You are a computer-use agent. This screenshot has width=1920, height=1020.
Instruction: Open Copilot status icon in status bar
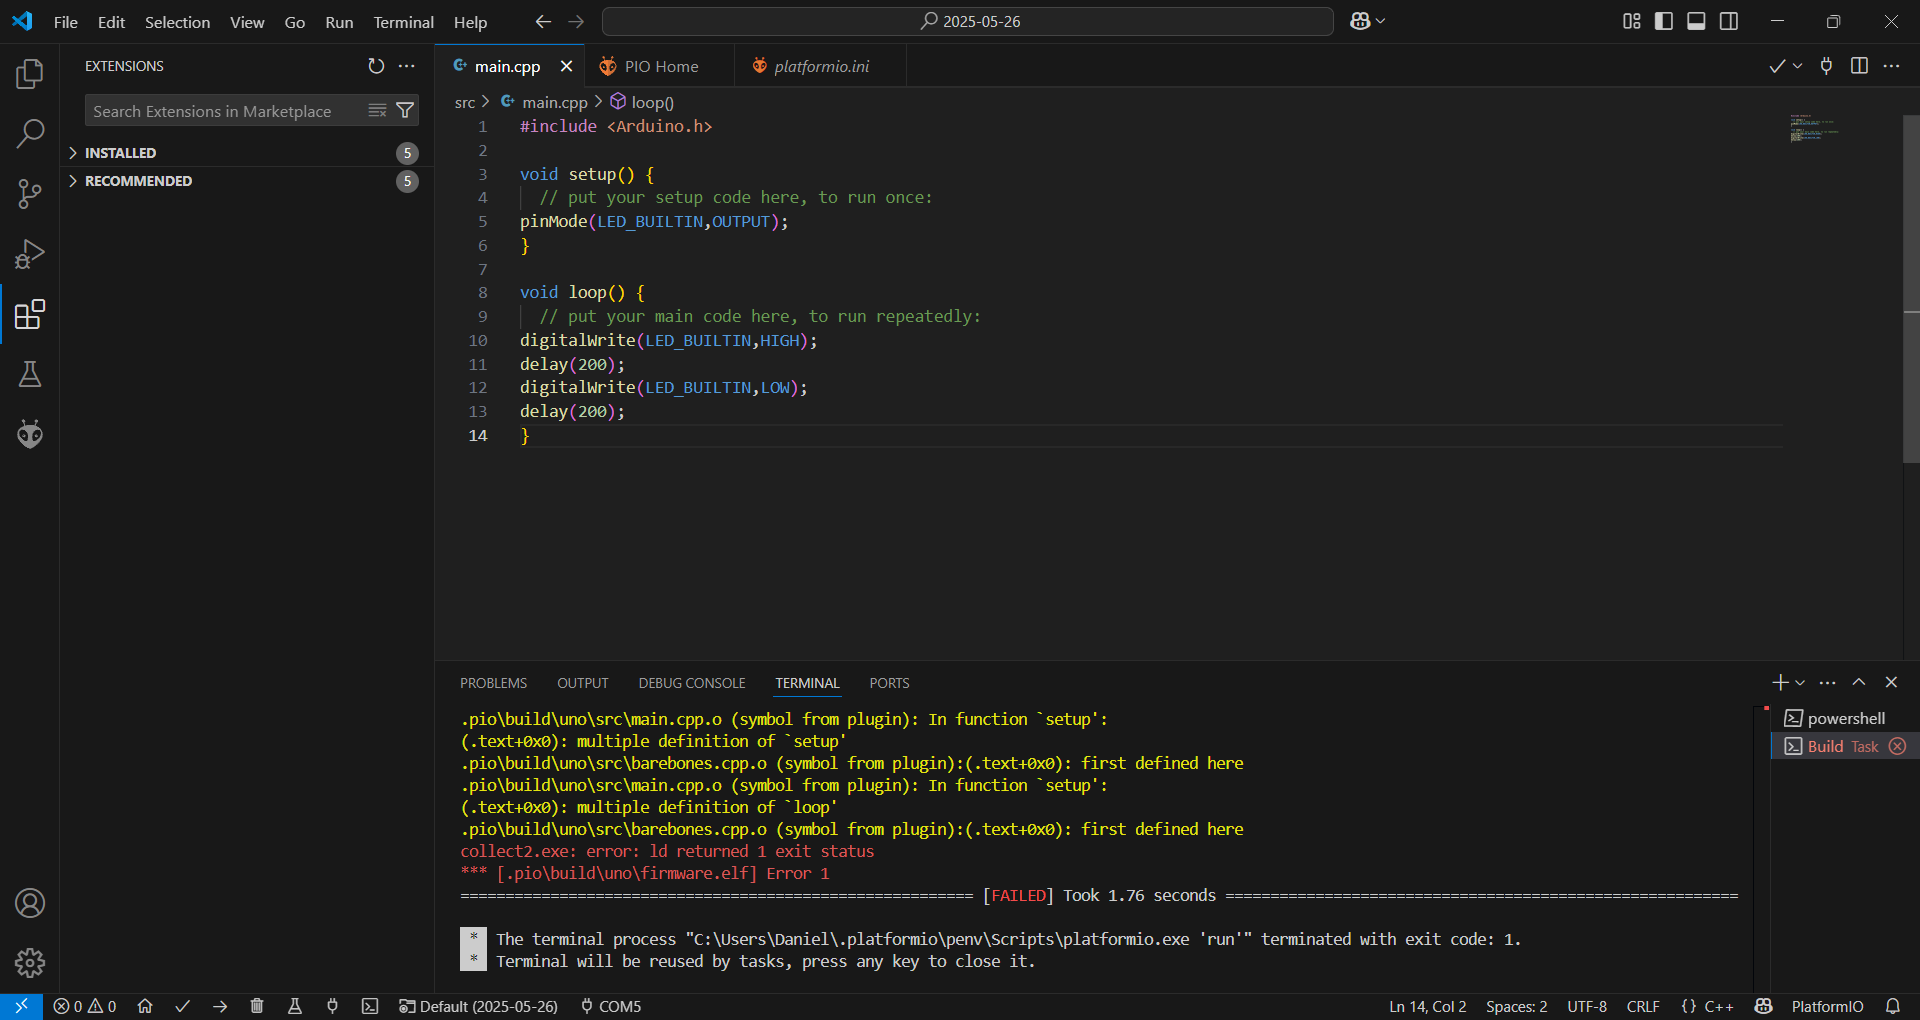click(1763, 1006)
